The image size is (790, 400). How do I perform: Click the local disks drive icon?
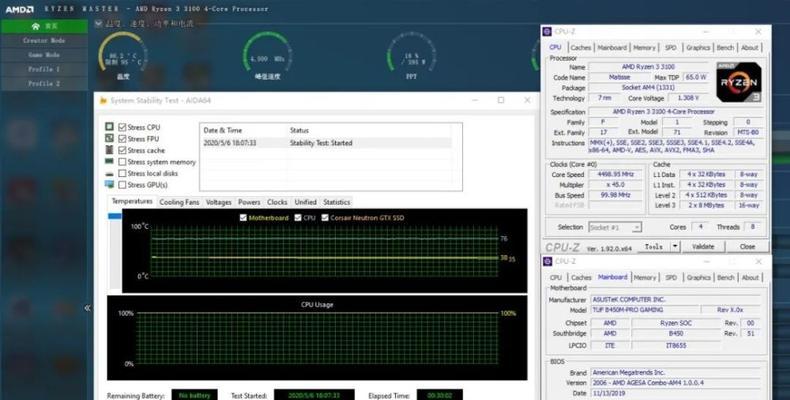pos(109,173)
